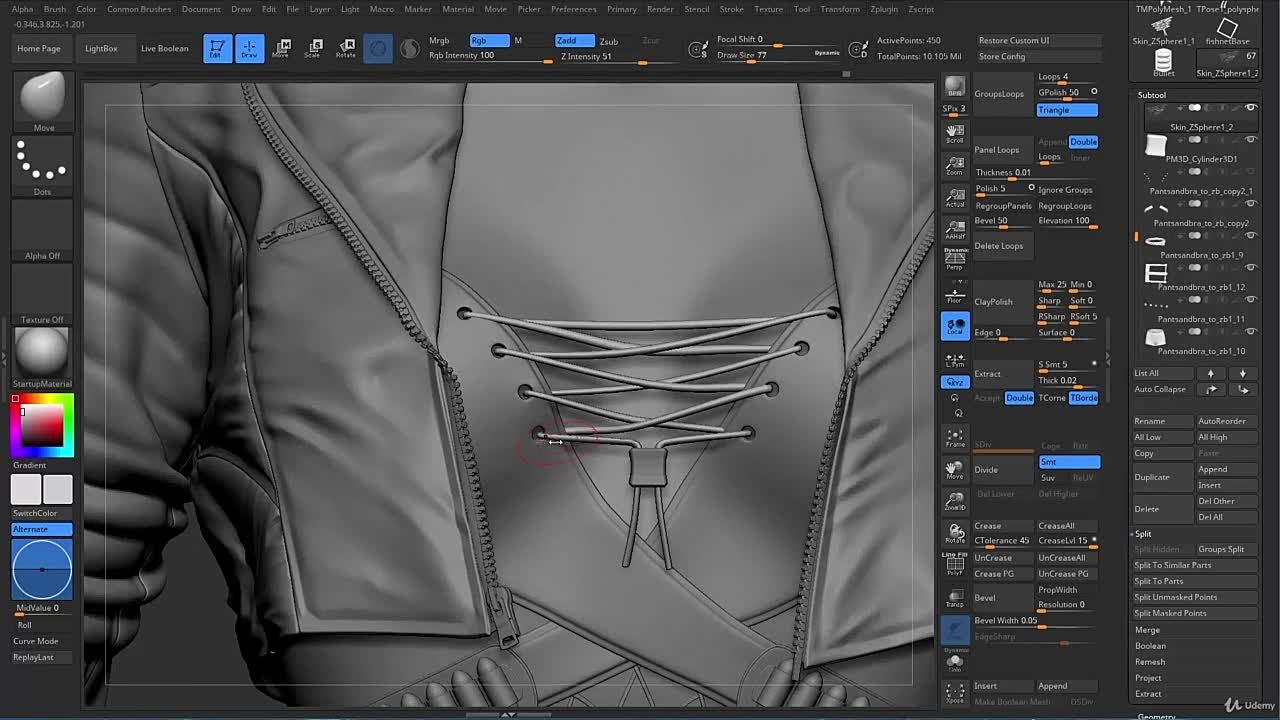Click the BPR render icon
The image size is (1280, 720).
(x=955, y=88)
